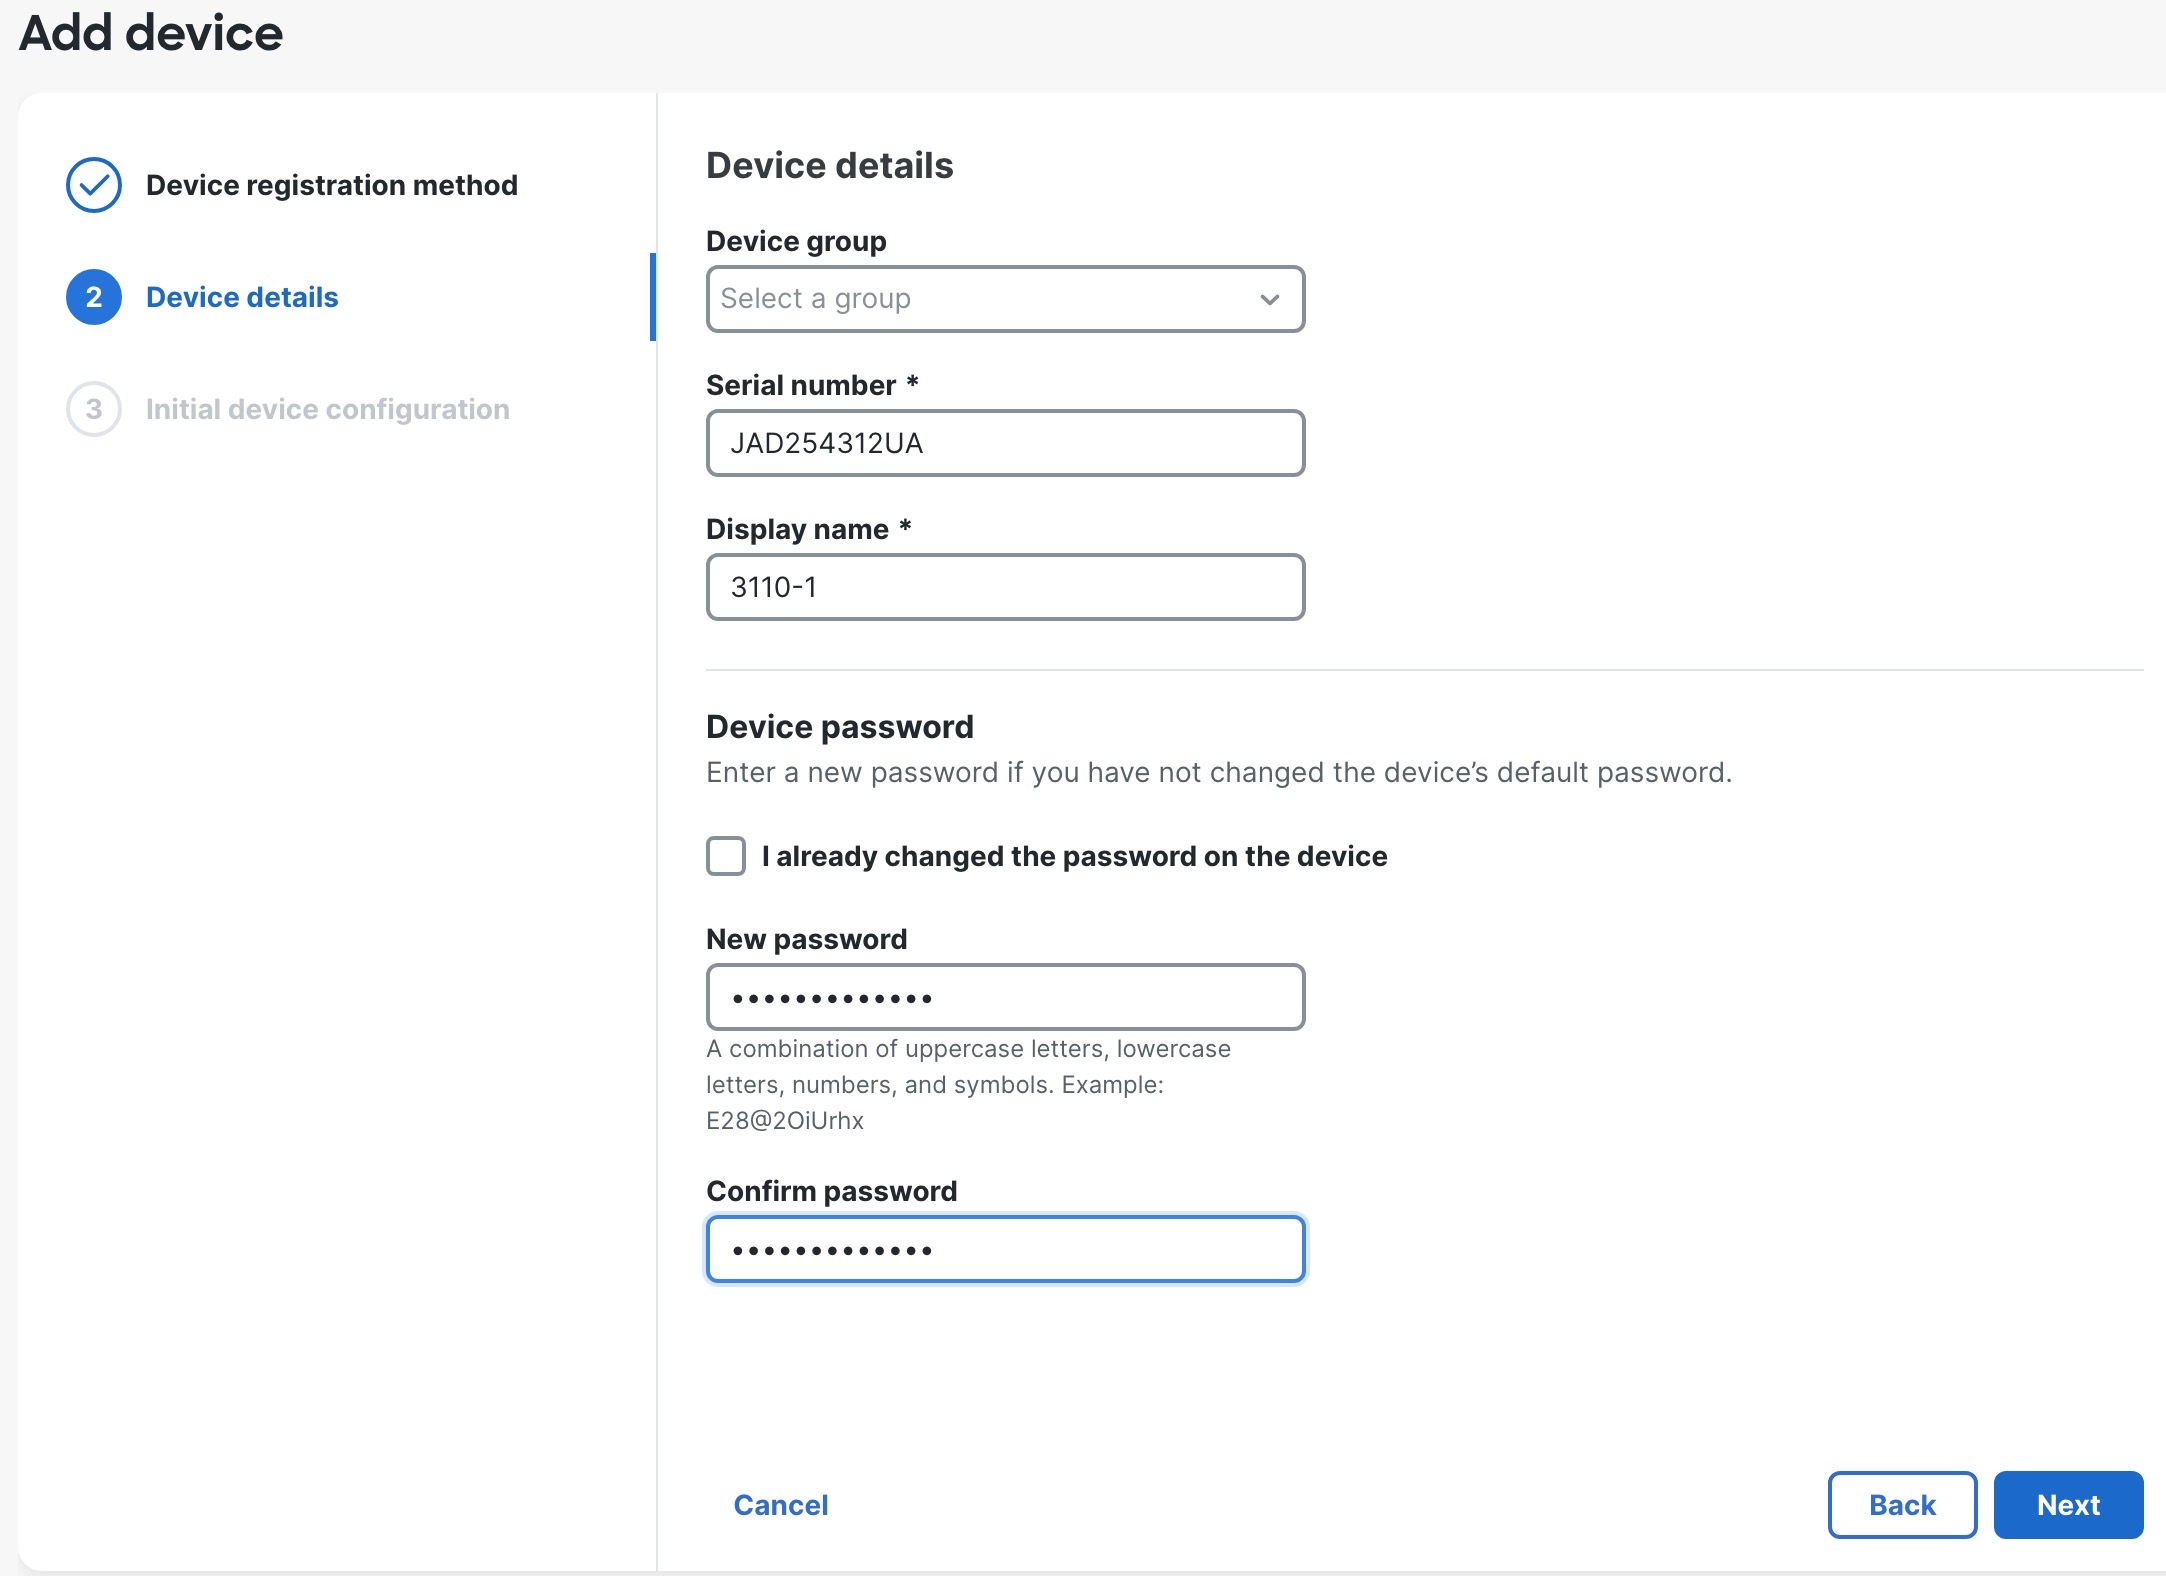Image resolution: width=2166 pixels, height=1576 pixels.
Task: Click the completed checkmark step icon
Action: point(94,185)
